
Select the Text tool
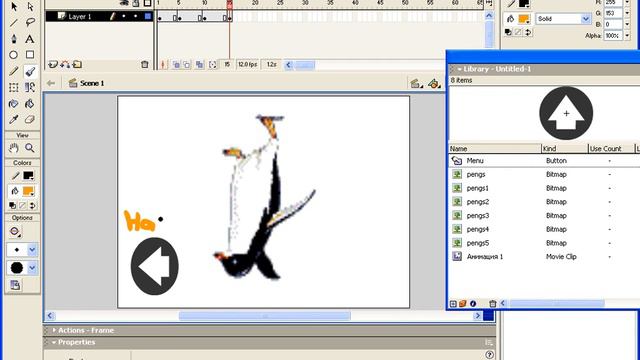coord(30,39)
